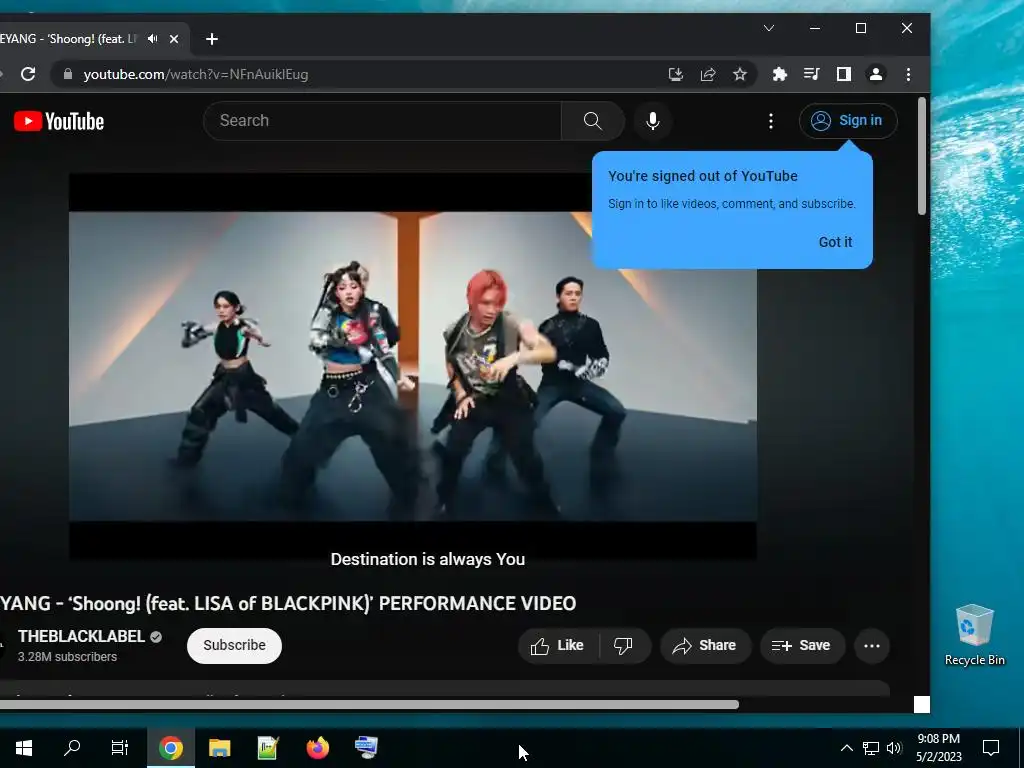1024x768 pixels.
Task: Click the YouTube search magnifier button
Action: coord(593,121)
